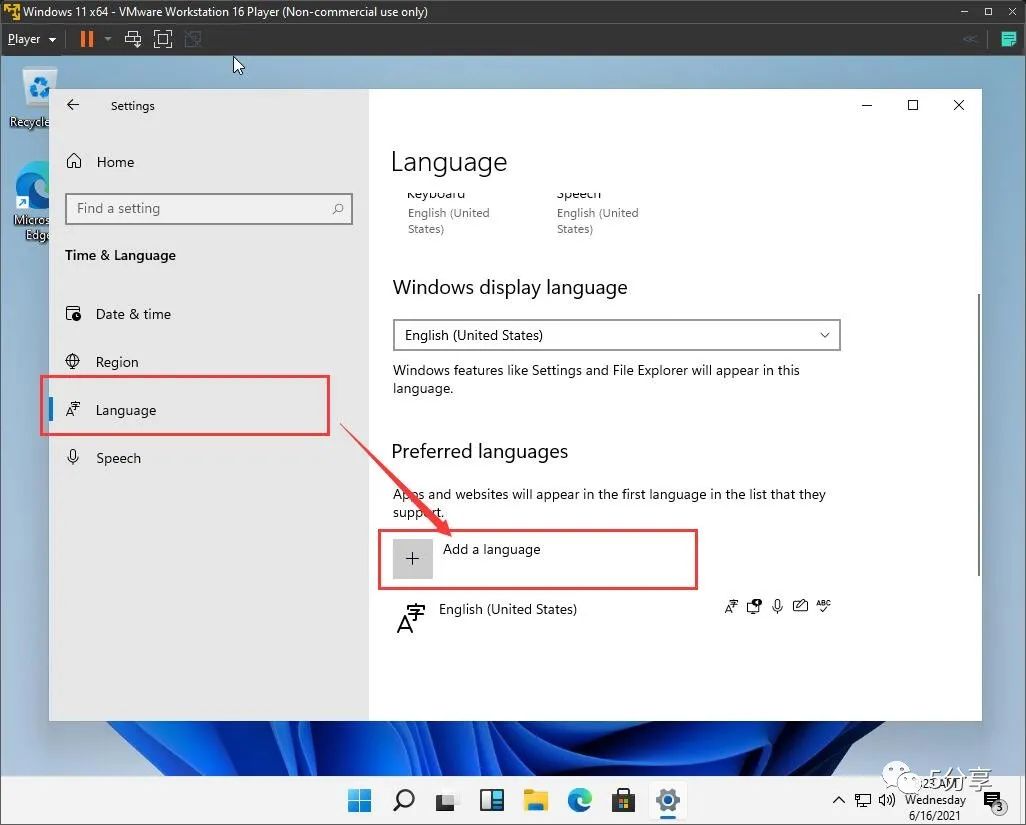Open the dropdown arrow beside the pause button
Viewport: 1026px width, 825px height.
coord(108,39)
